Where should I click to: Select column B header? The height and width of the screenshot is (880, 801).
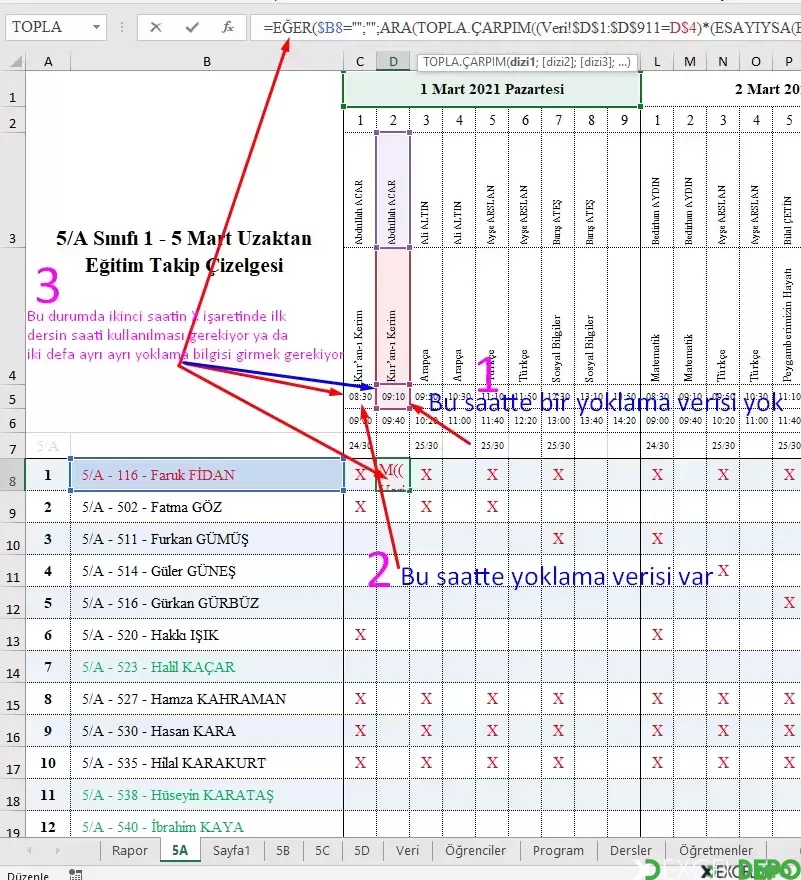(207, 61)
